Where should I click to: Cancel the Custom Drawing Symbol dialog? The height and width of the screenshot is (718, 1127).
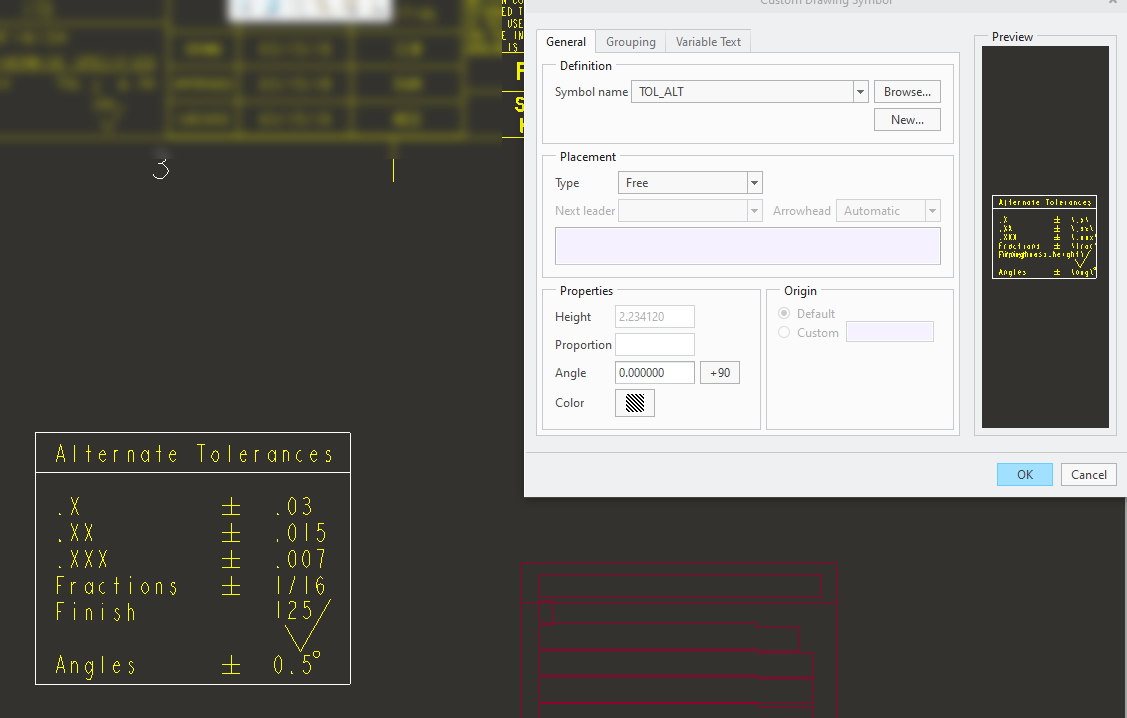[x=1088, y=474]
